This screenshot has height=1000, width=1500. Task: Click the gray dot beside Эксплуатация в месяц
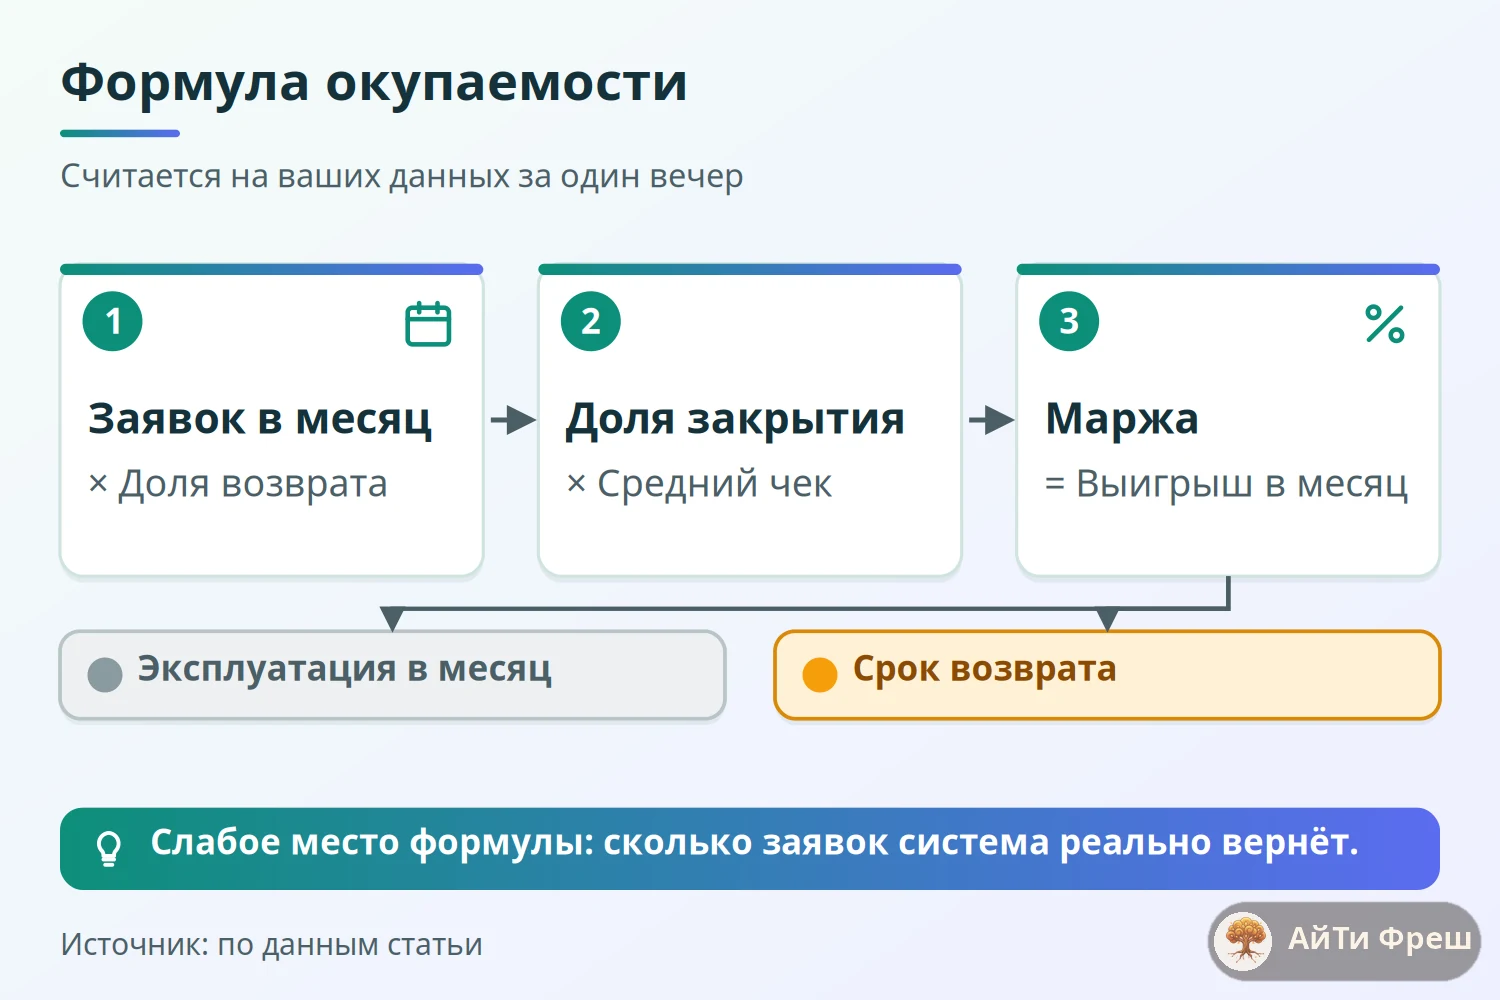point(105,675)
